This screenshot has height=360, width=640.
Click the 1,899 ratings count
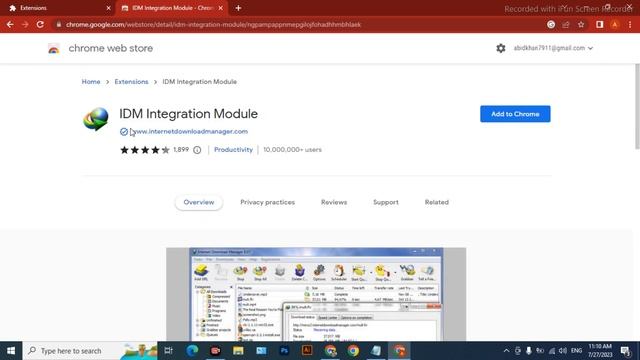(181, 149)
